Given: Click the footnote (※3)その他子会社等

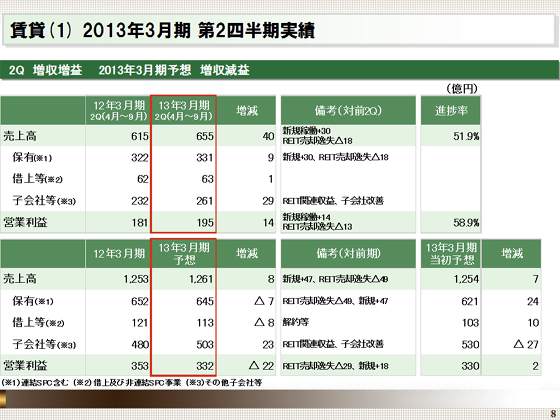Looking at the screenshot, I should [x=224, y=382].
